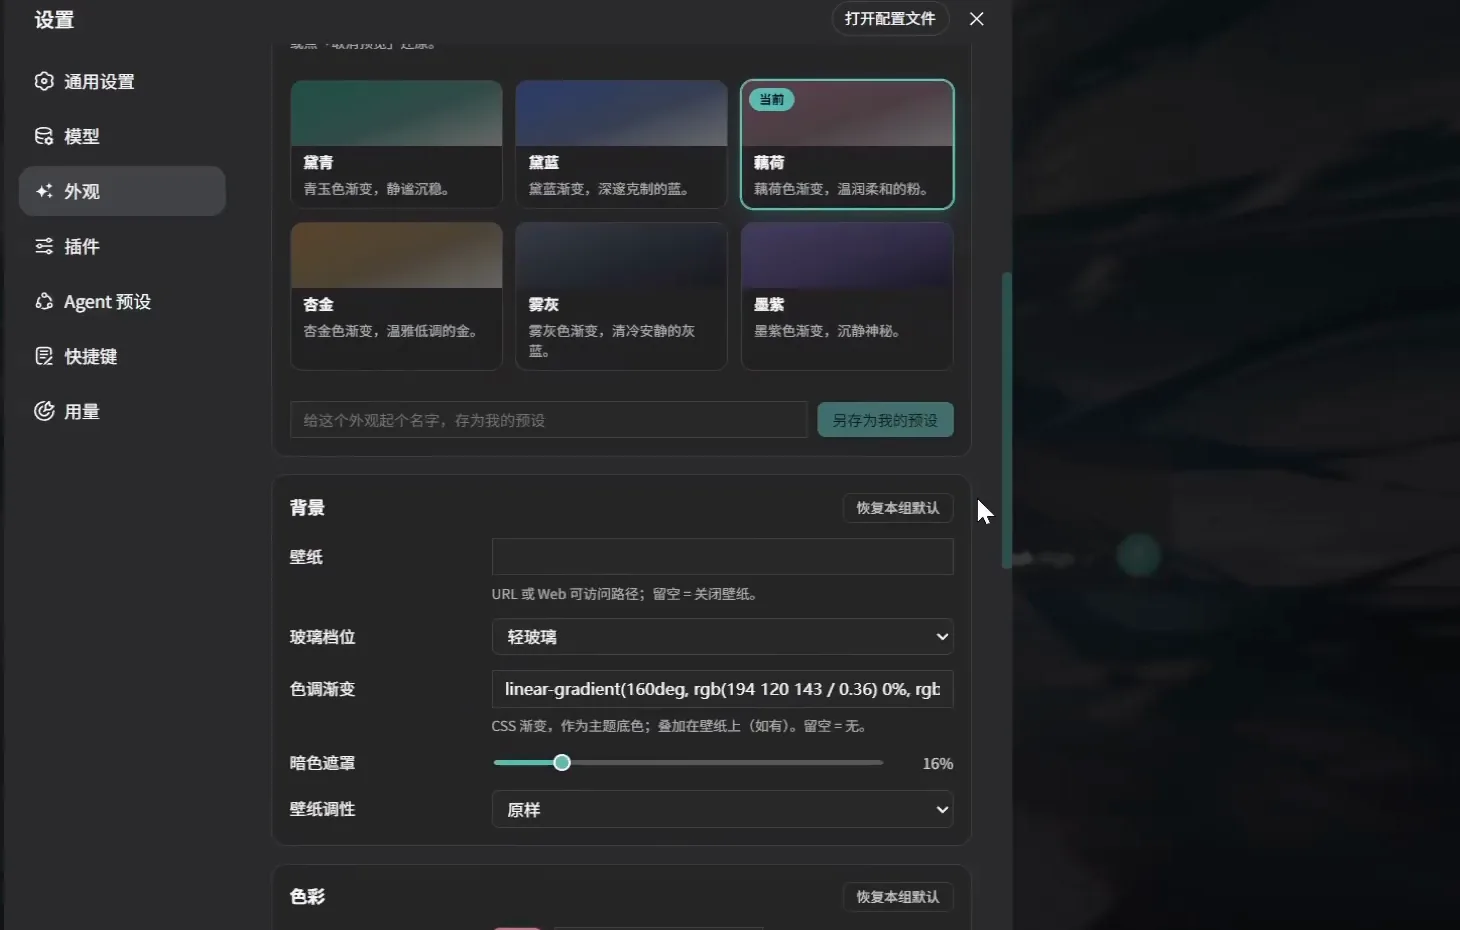The height and width of the screenshot is (930, 1460).
Task: Switch to 模型 settings
Action: (122, 136)
